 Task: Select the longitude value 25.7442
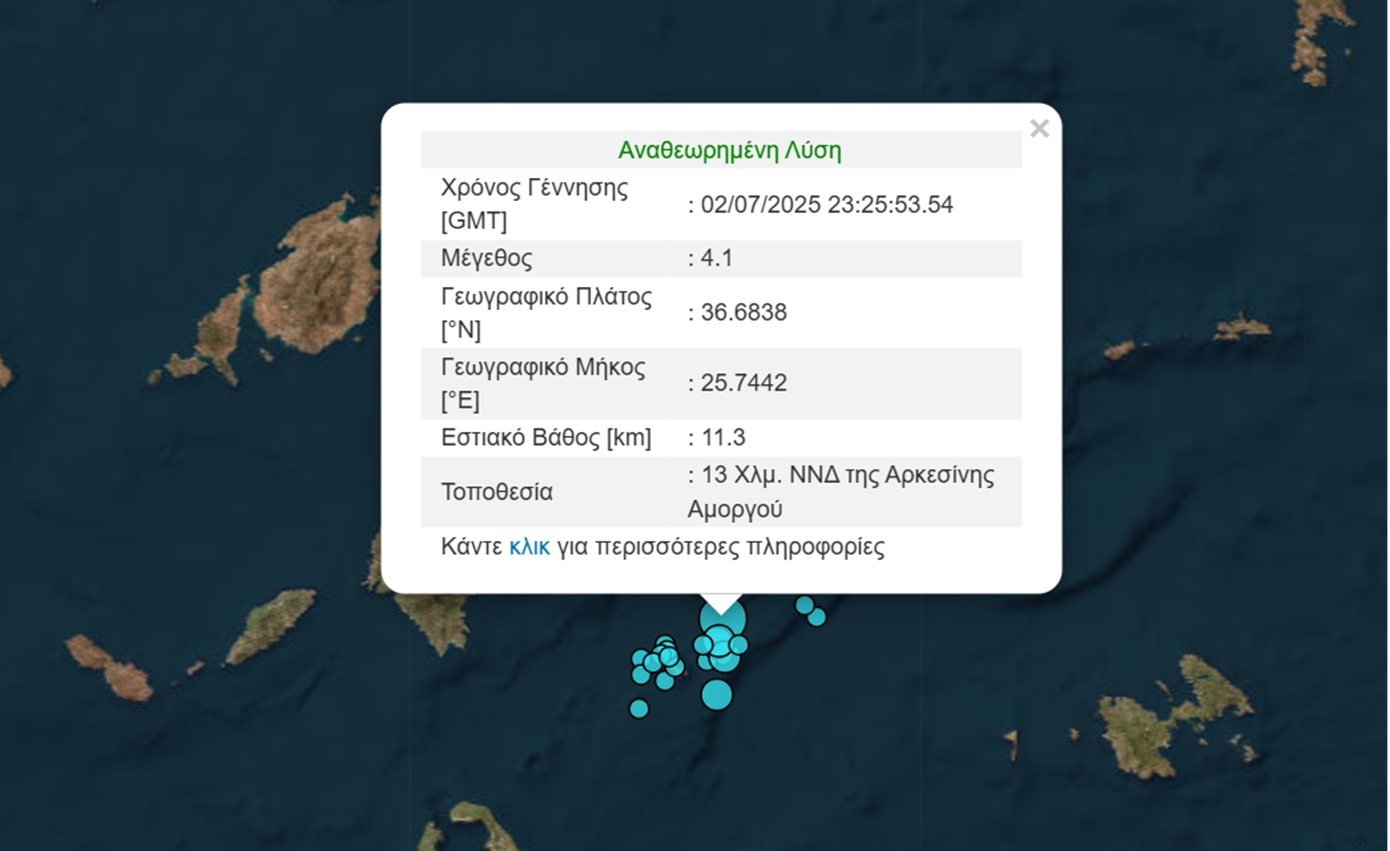tap(744, 383)
